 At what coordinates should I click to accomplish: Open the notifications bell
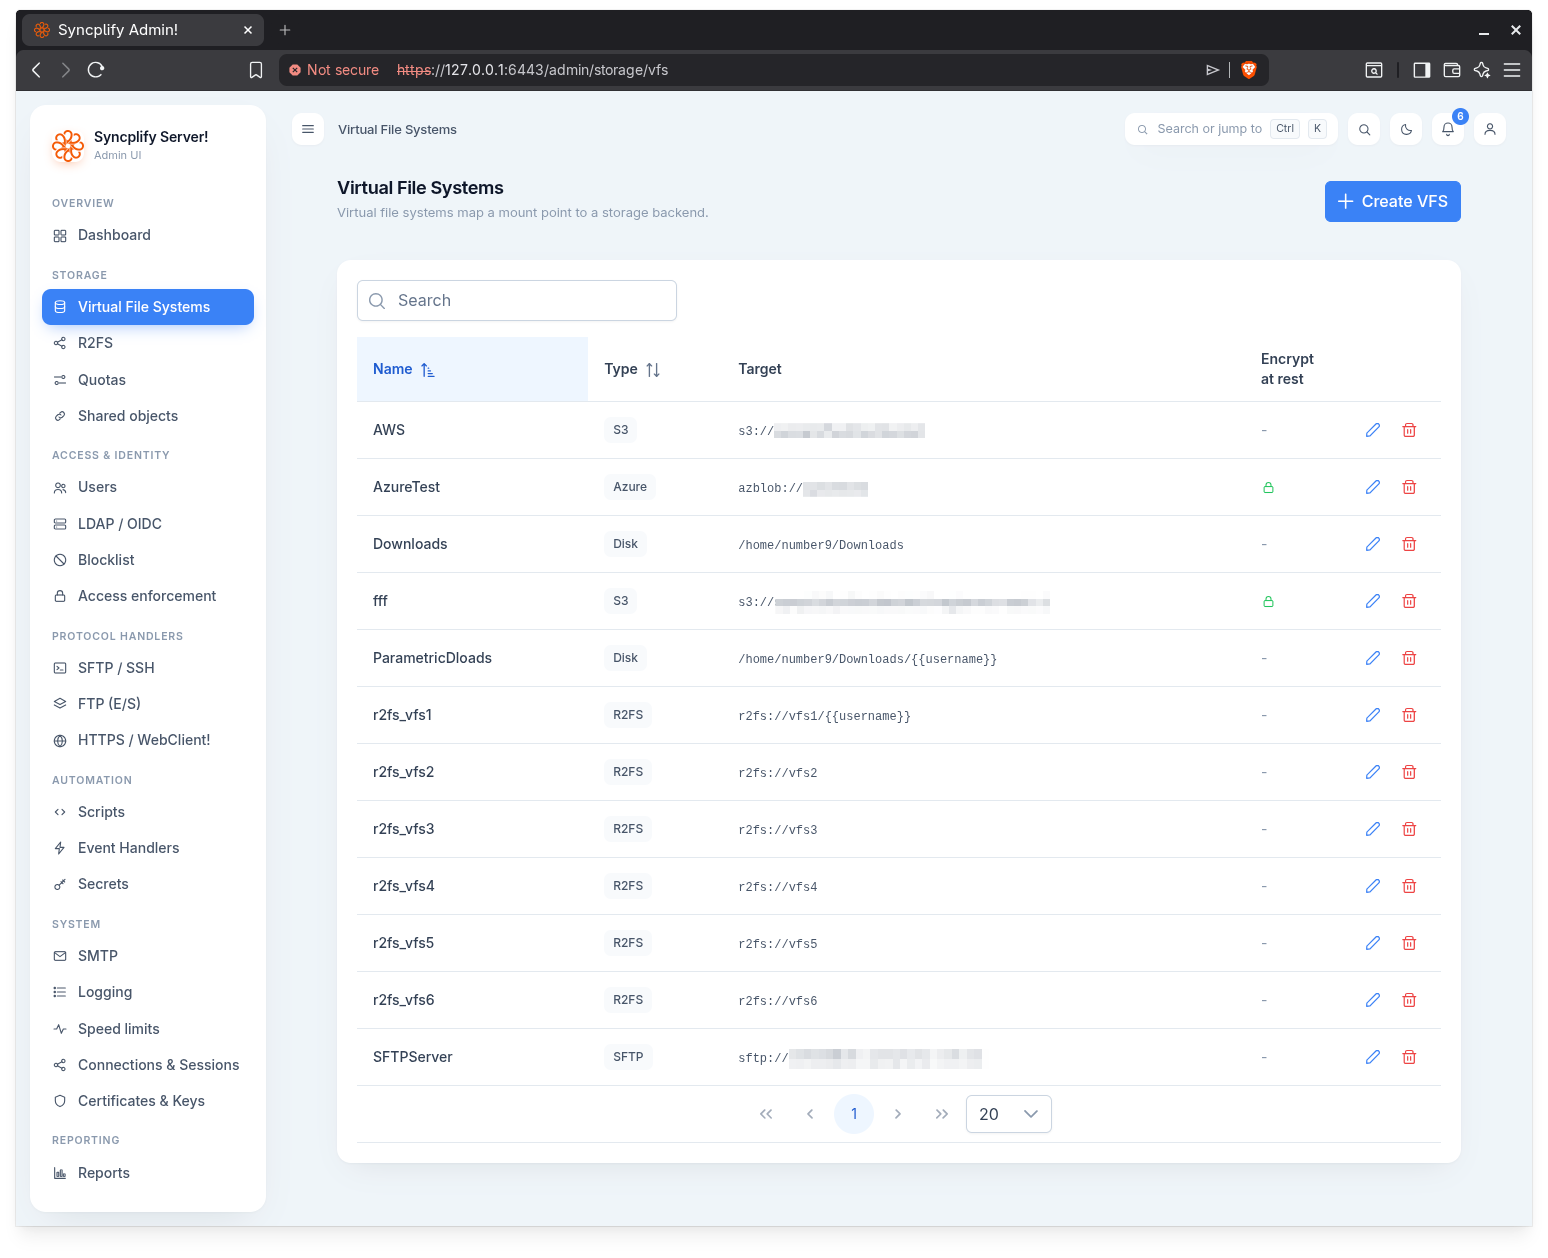click(1448, 129)
